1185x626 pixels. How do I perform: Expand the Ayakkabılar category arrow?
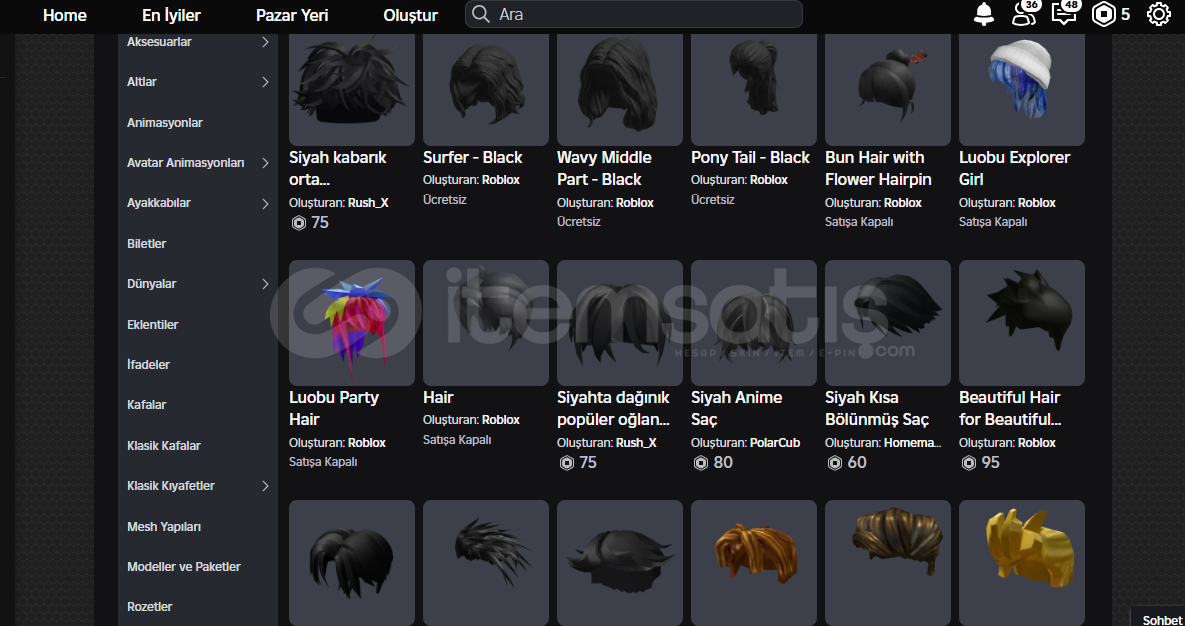point(265,203)
